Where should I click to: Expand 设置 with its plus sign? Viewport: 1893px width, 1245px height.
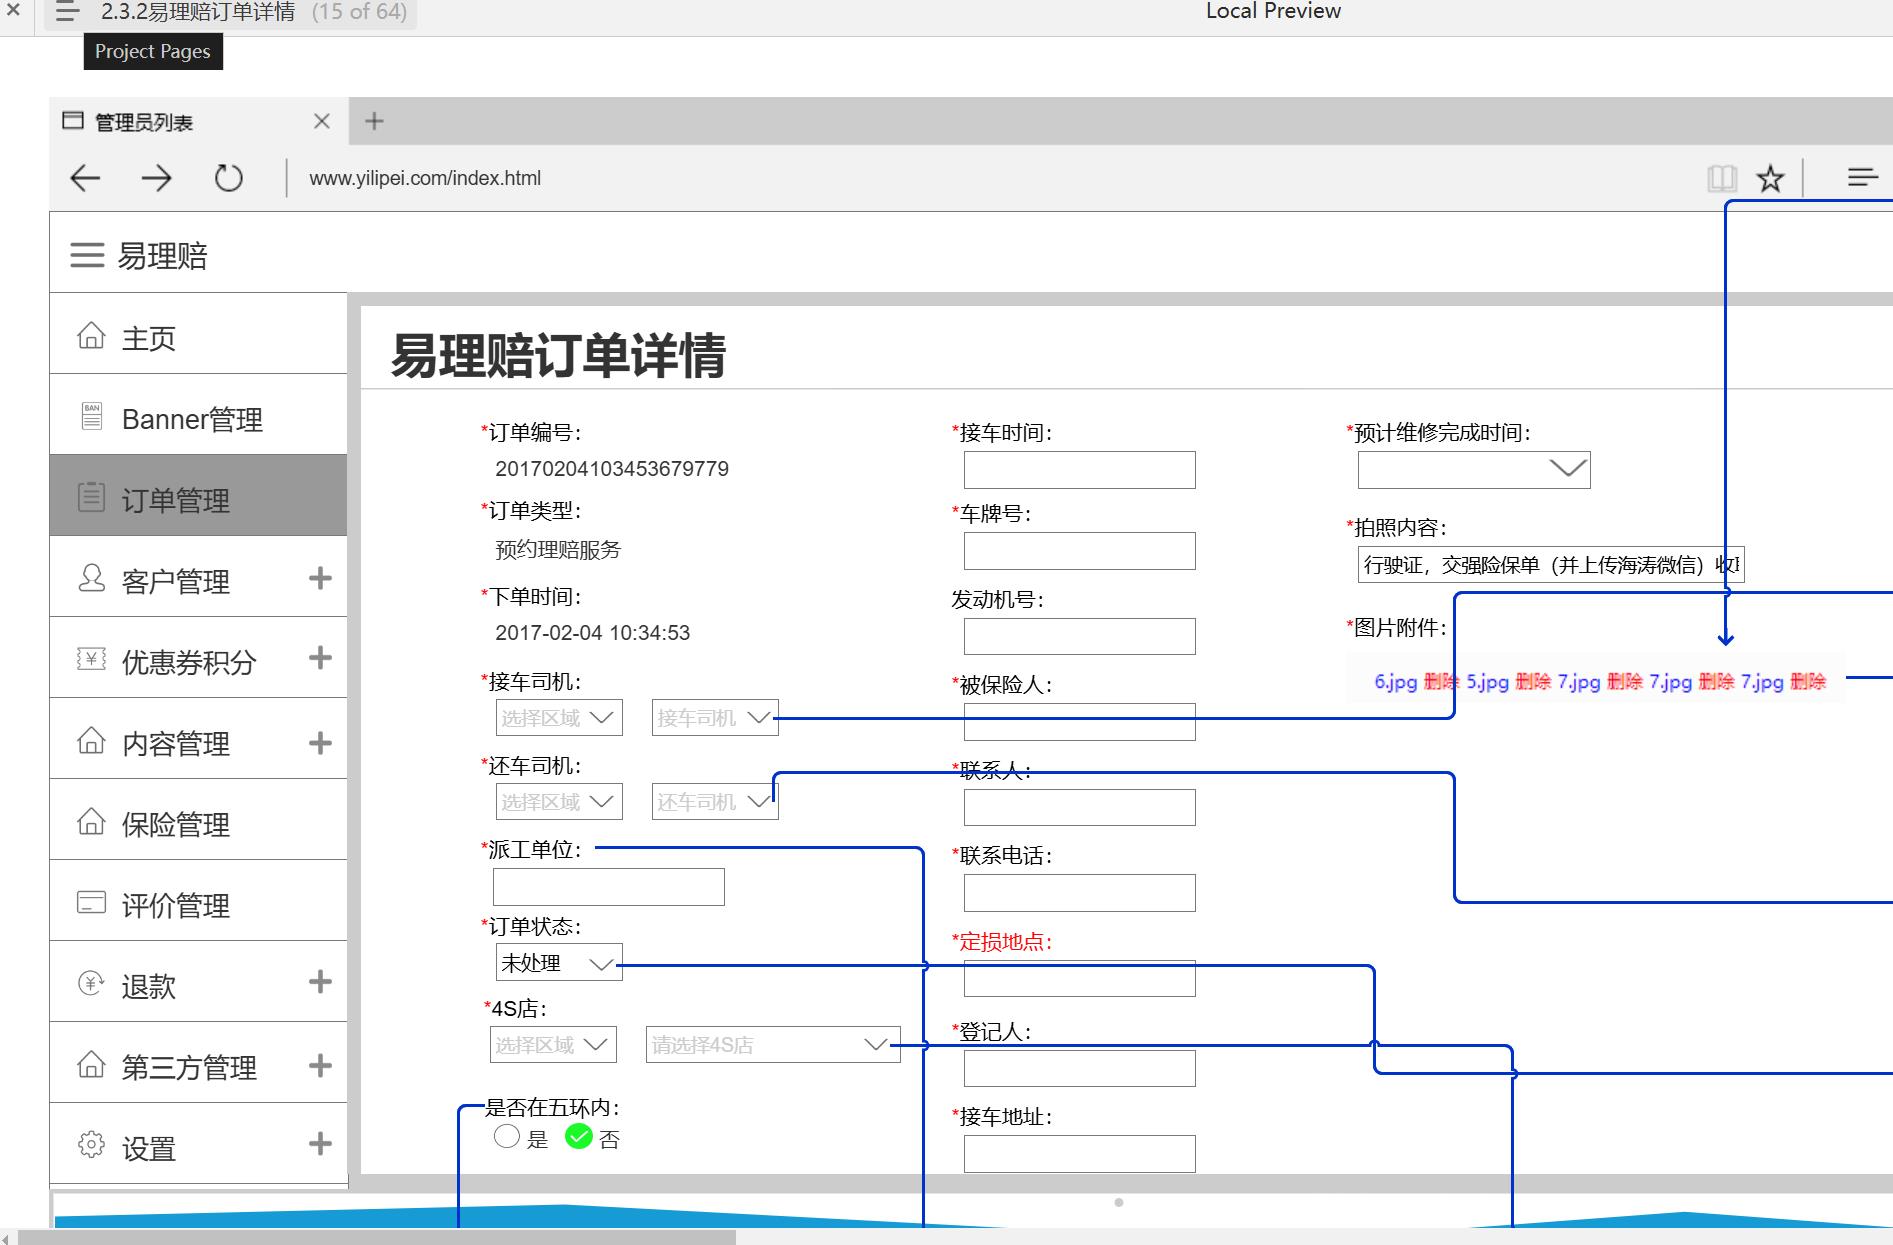pos(320,1144)
